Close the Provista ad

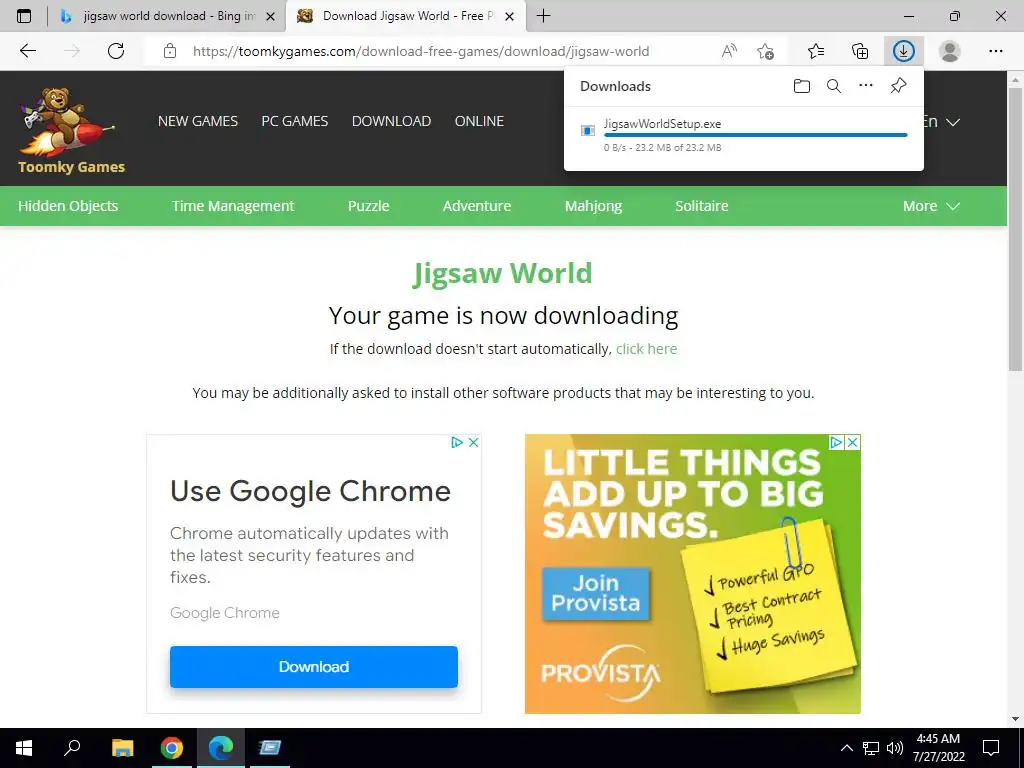click(852, 442)
